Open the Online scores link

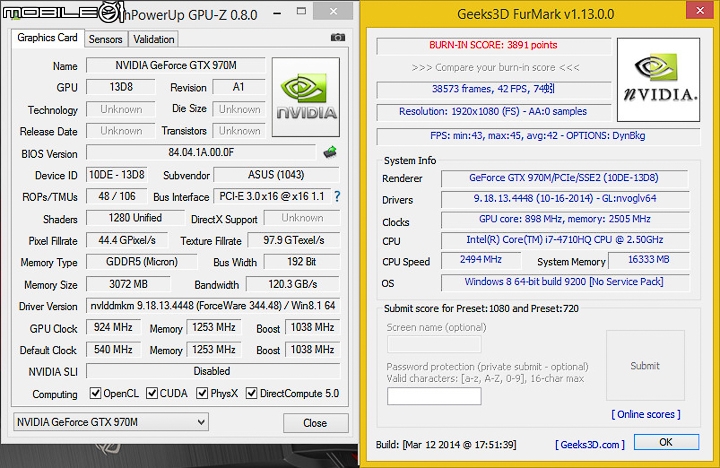pos(646,414)
